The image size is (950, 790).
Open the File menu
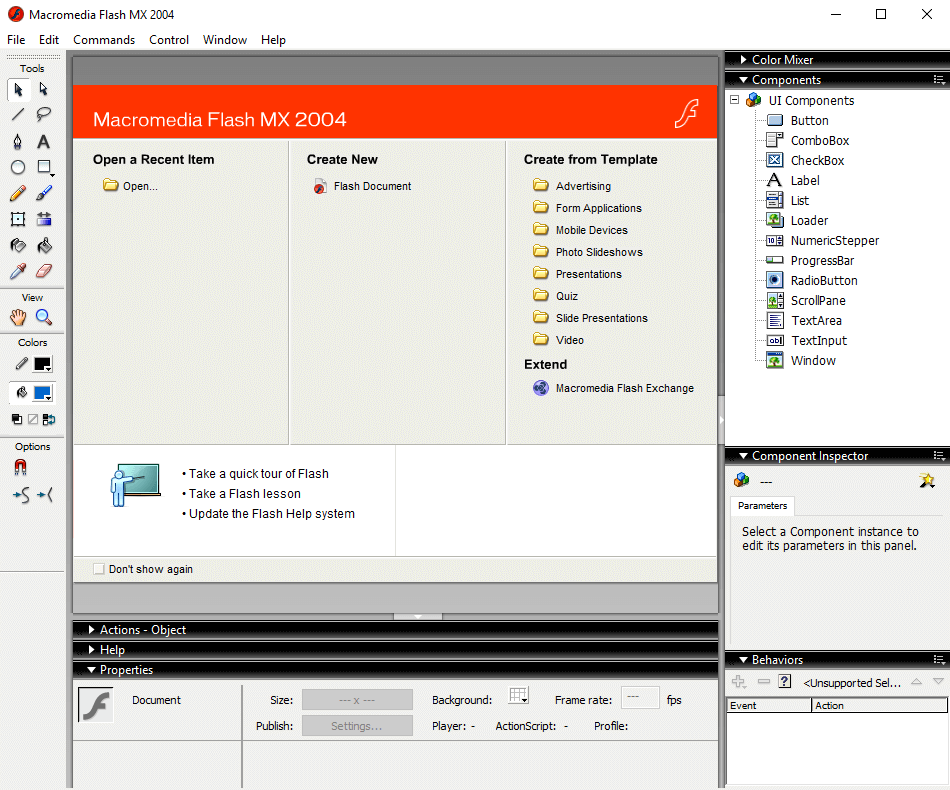point(16,40)
